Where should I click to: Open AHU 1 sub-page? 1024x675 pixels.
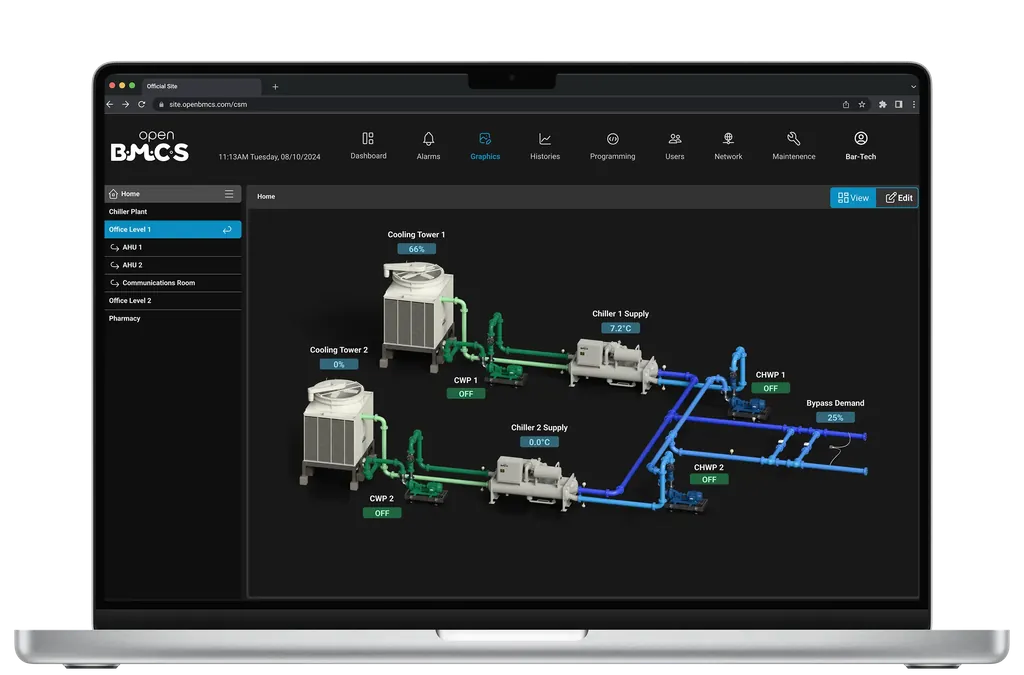point(172,247)
